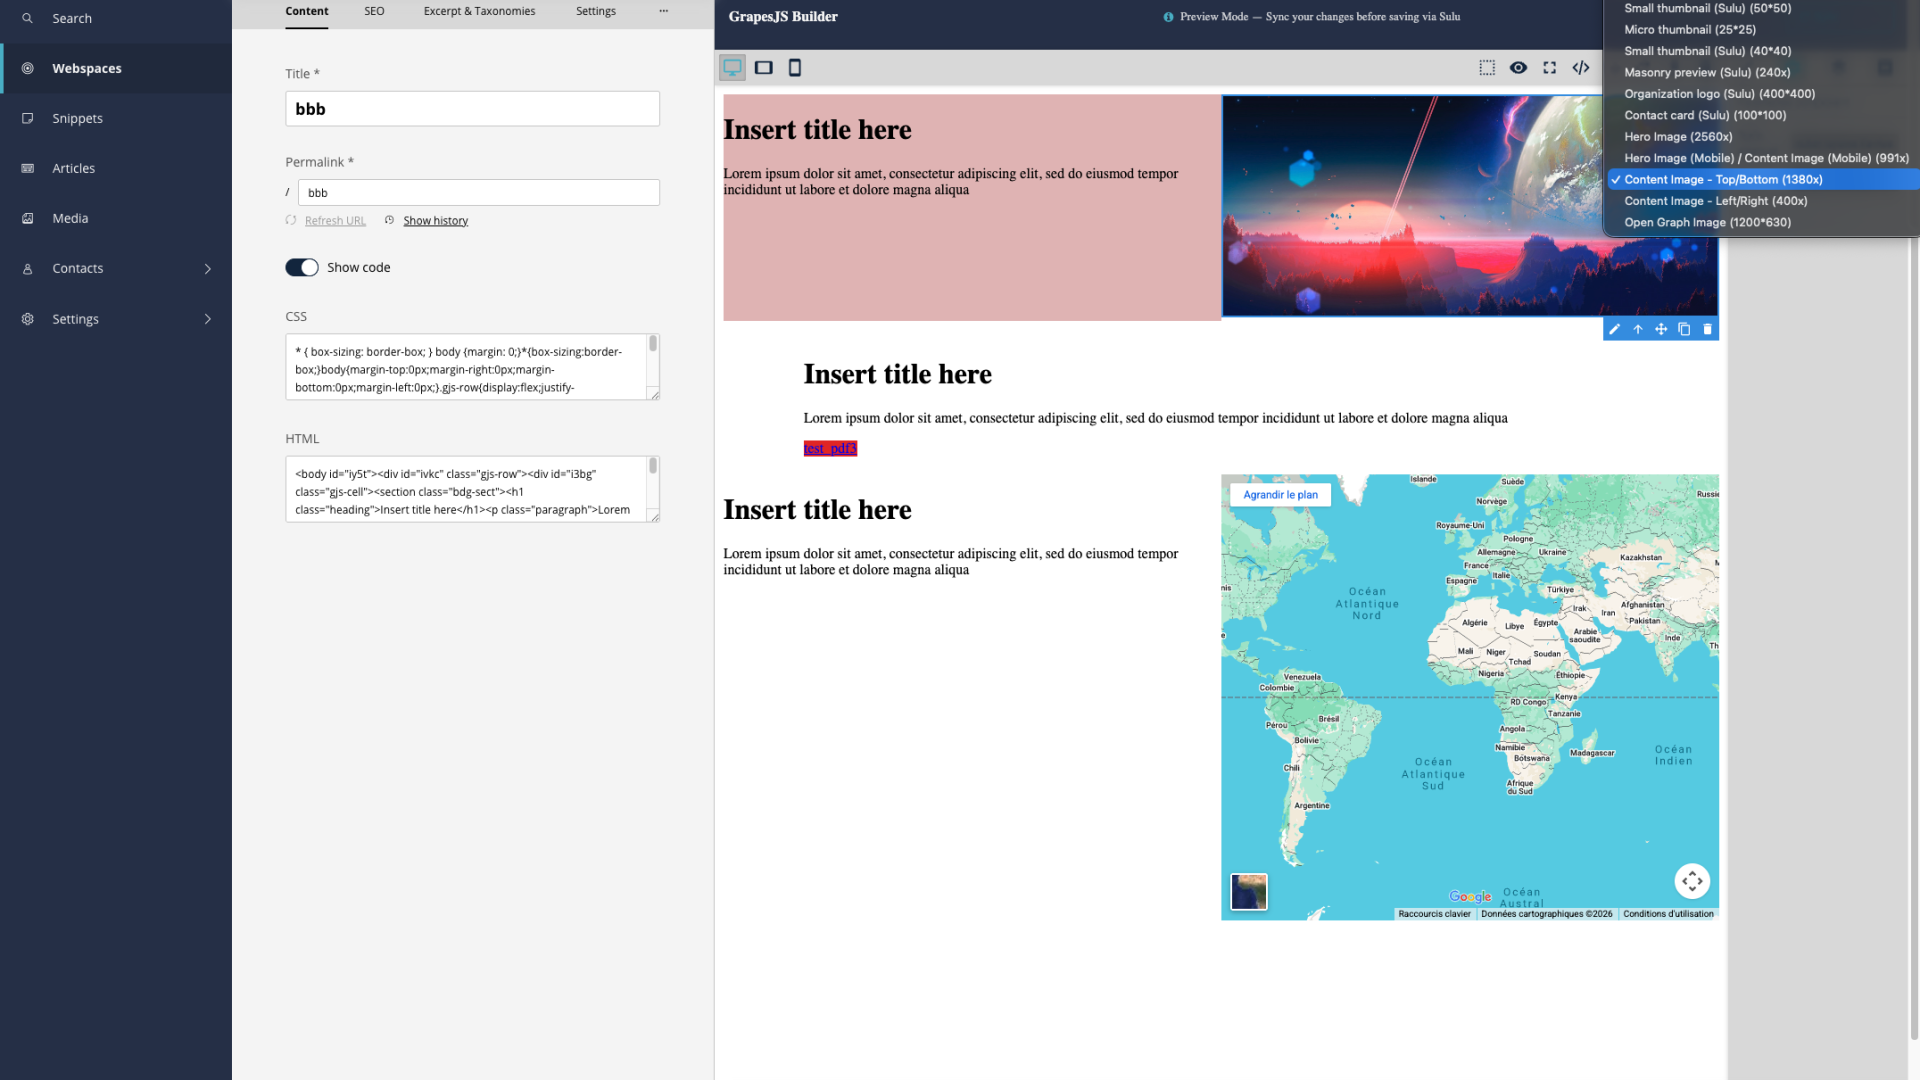Switch canvas to mobile device view
This screenshot has height=1080, width=1920.
[795, 68]
